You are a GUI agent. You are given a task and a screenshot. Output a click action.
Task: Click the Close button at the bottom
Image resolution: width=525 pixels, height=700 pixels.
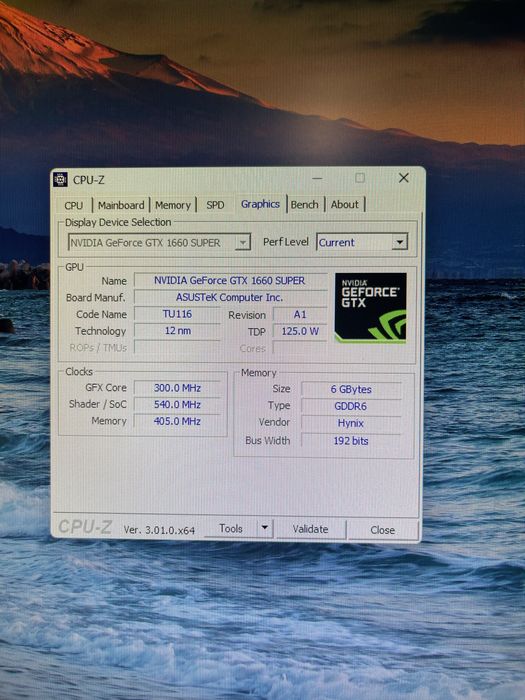click(383, 530)
